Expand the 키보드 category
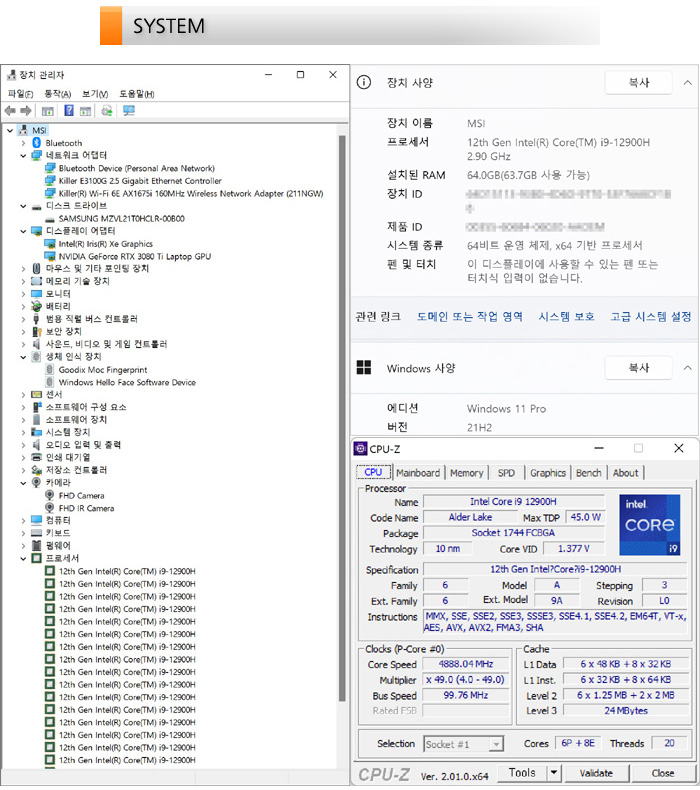This screenshot has width=700, height=790. click(23, 534)
